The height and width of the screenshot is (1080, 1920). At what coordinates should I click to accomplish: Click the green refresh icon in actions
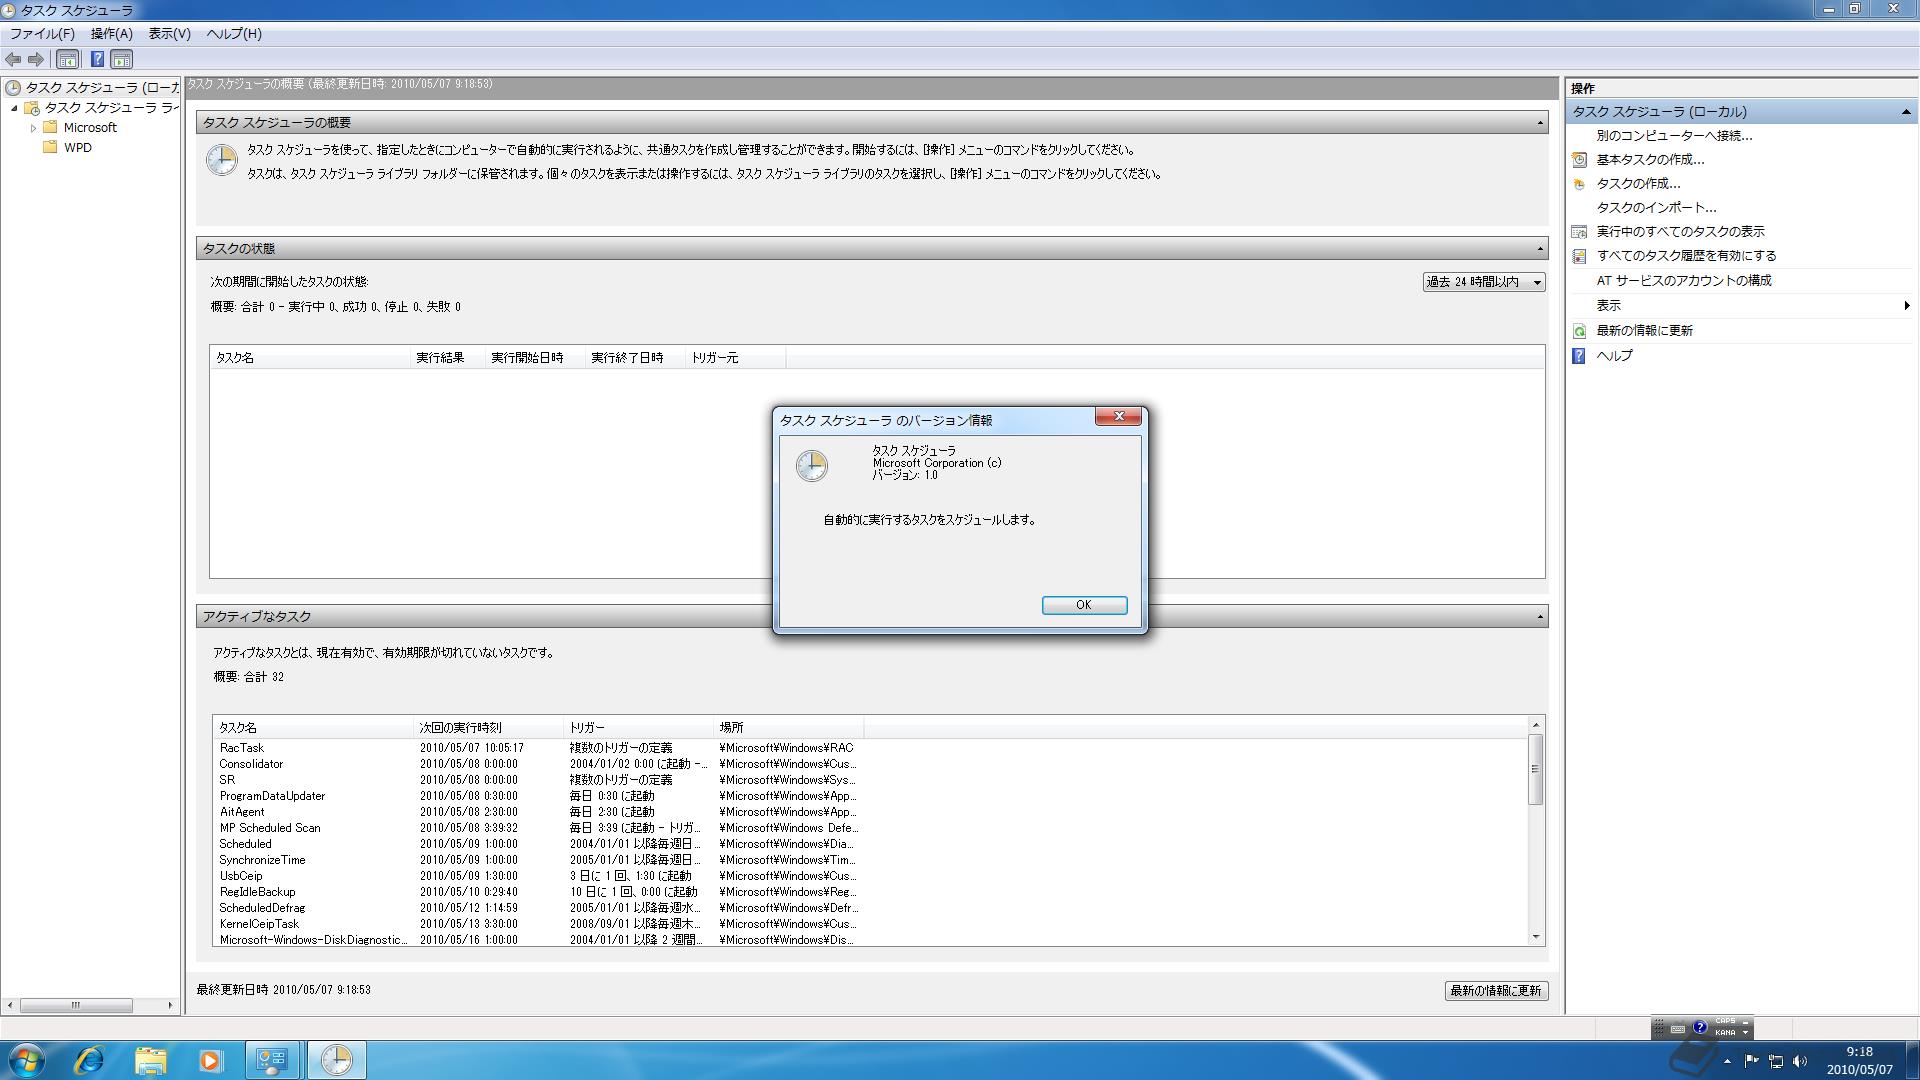1579,331
